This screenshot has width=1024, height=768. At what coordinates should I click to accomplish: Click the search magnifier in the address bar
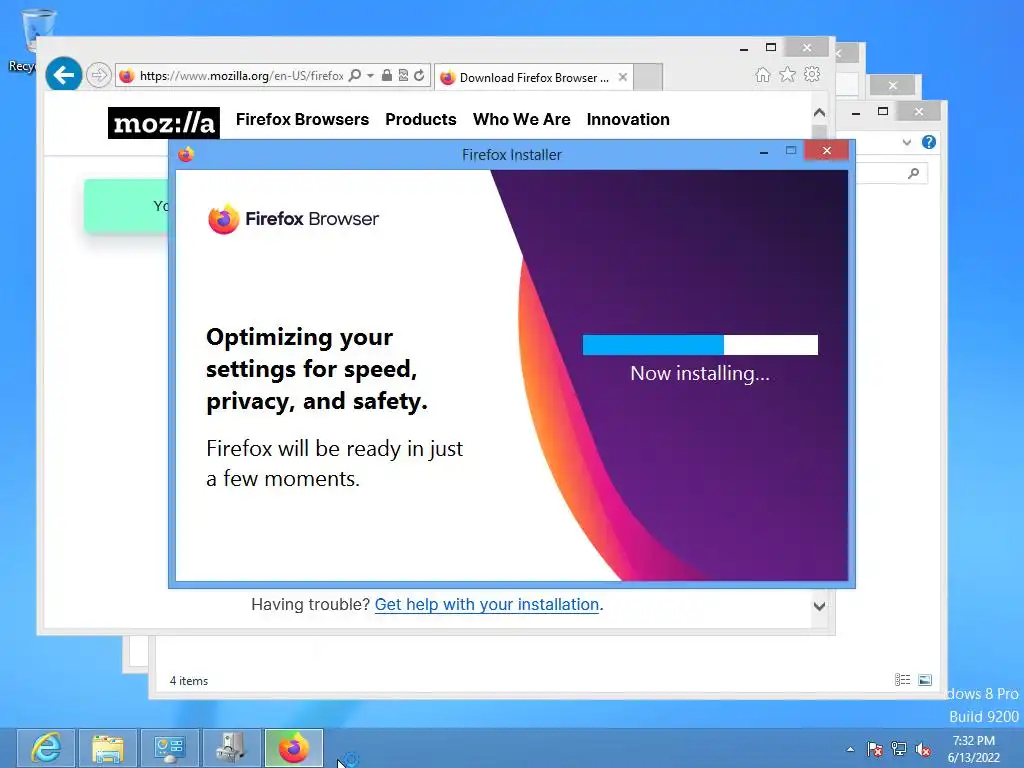point(355,76)
